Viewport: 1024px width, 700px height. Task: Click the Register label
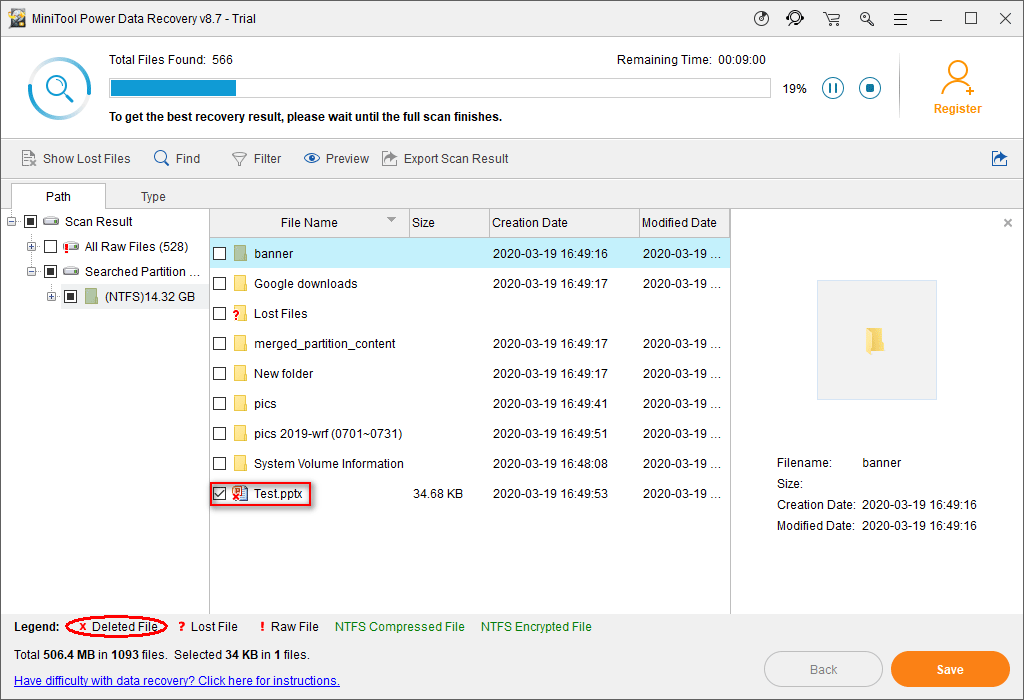957,109
